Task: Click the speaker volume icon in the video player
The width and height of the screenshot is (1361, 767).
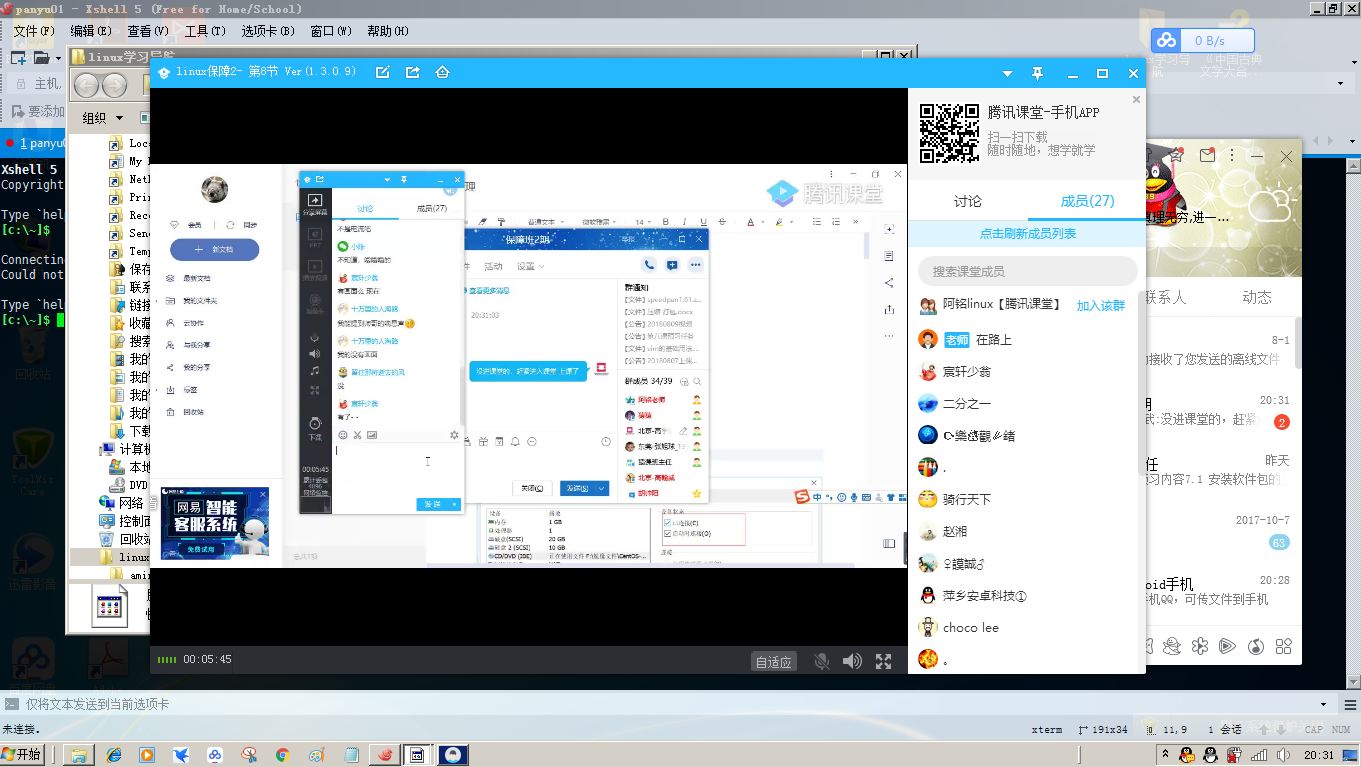Action: pos(852,661)
